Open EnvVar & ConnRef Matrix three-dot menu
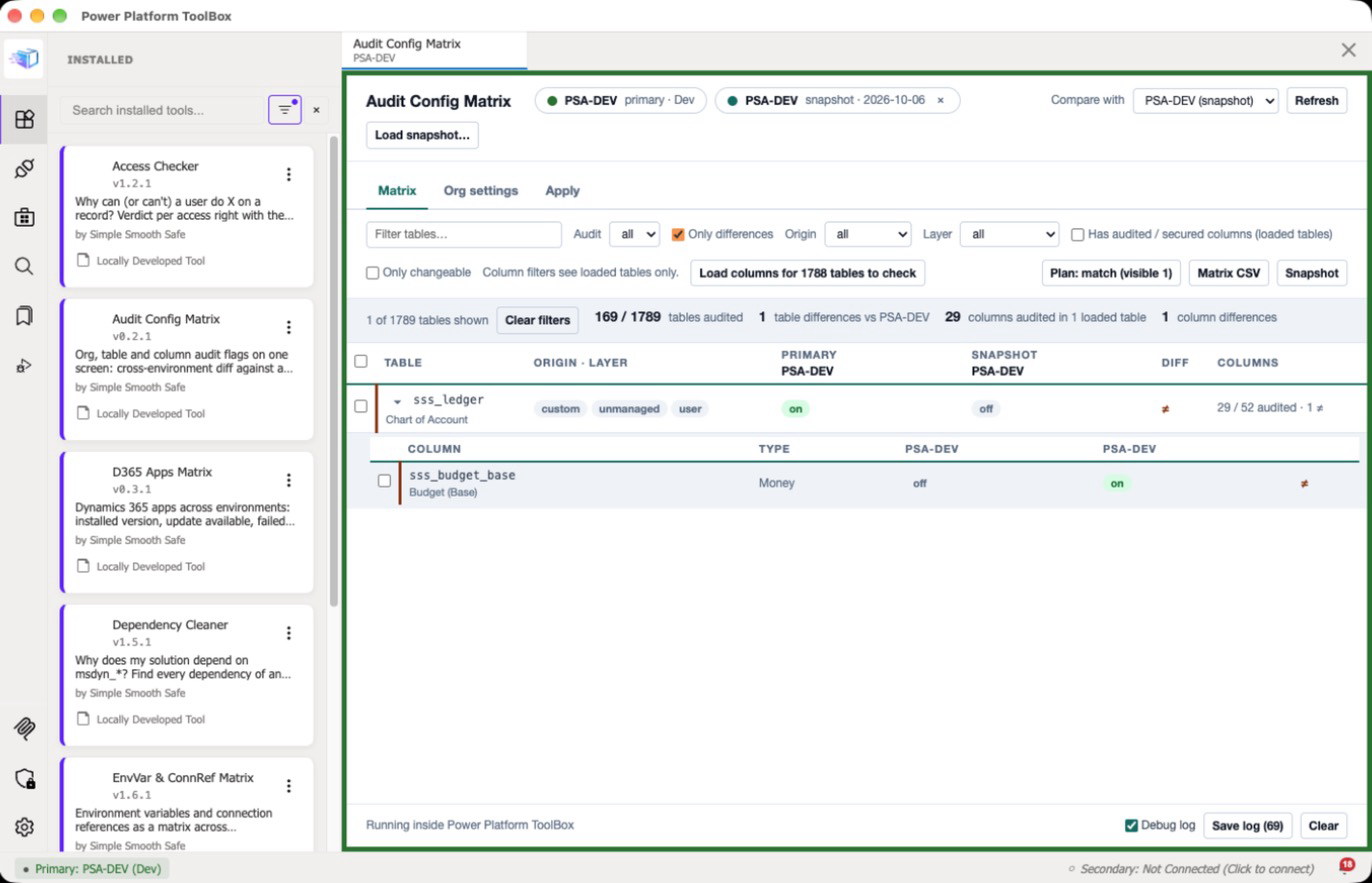Viewport: 1372px width, 883px height. (289, 786)
